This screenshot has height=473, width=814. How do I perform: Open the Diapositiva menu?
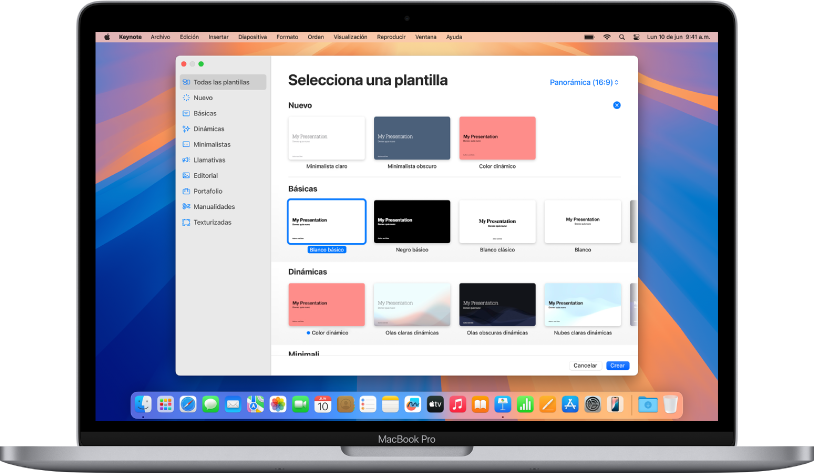click(x=253, y=37)
